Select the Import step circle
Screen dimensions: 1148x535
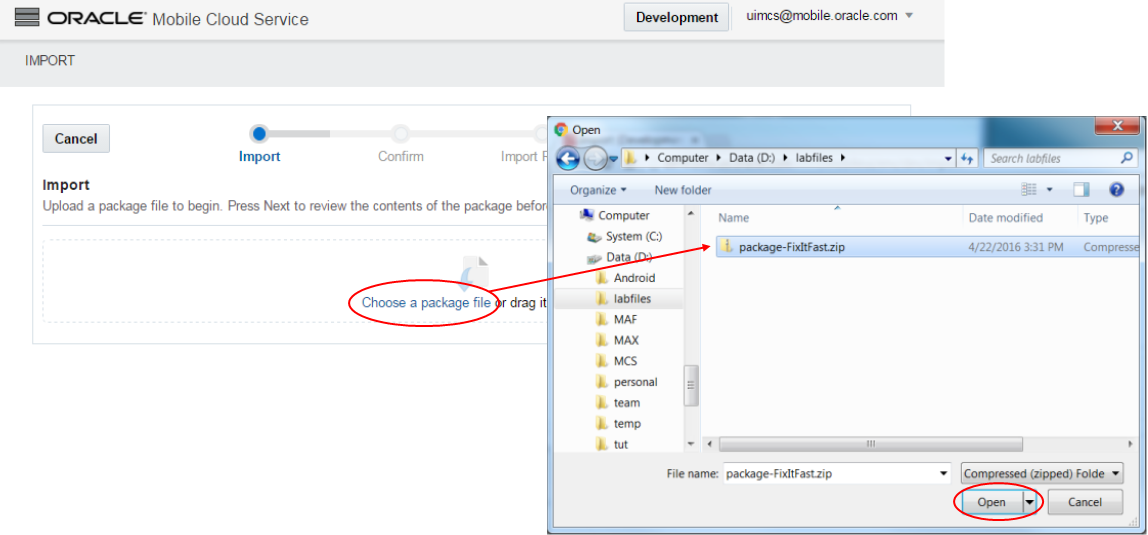pos(258,134)
